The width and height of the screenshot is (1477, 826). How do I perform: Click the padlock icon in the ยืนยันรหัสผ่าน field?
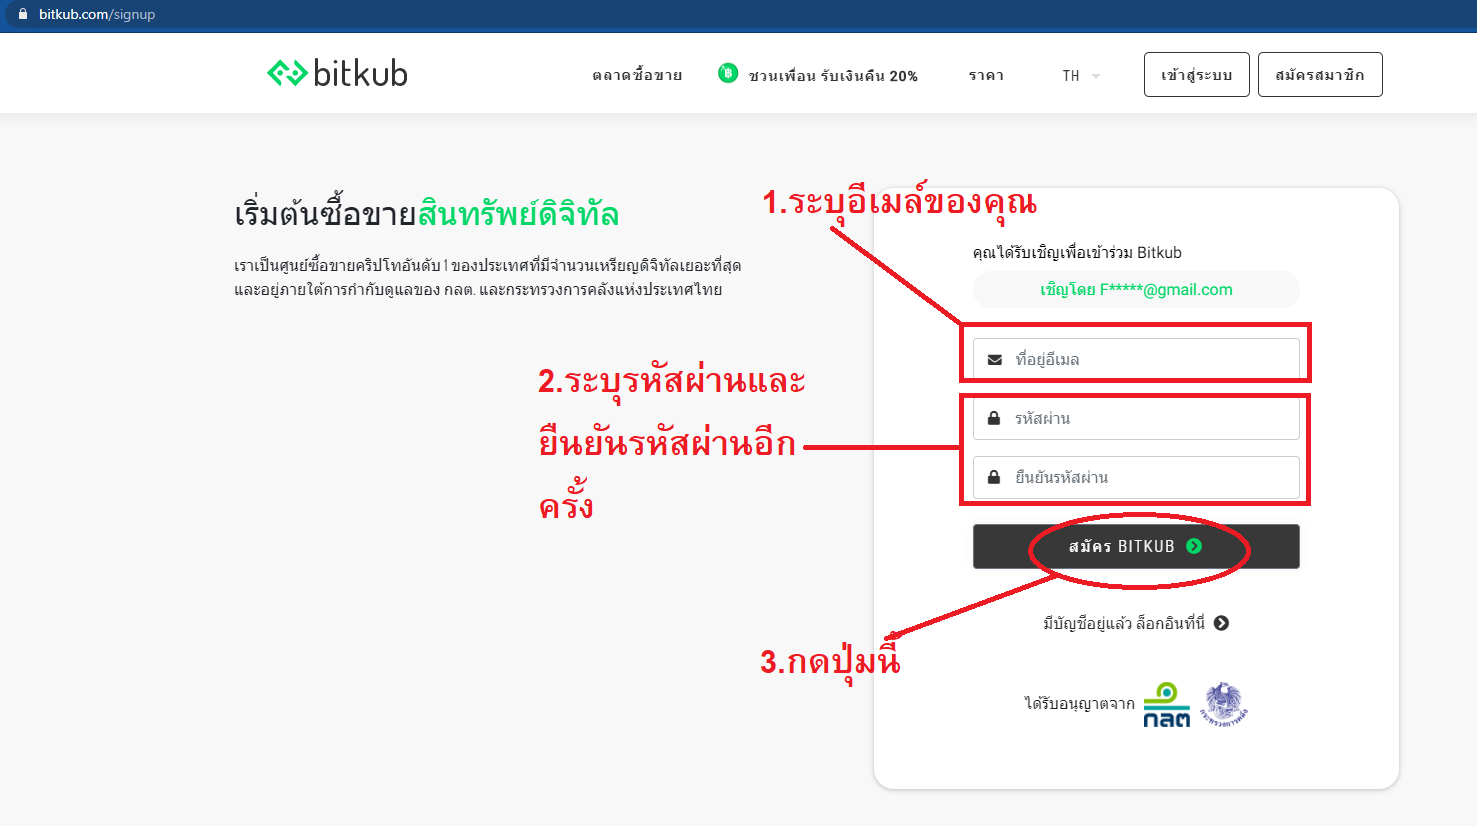point(994,477)
